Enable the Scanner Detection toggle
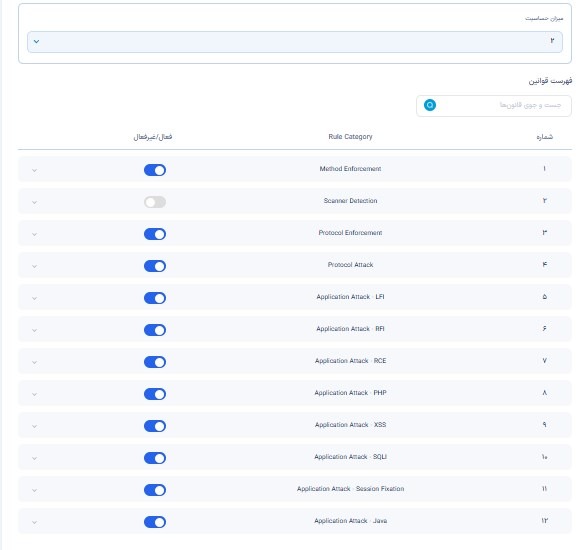This screenshot has width=588, height=550. coord(155,202)
